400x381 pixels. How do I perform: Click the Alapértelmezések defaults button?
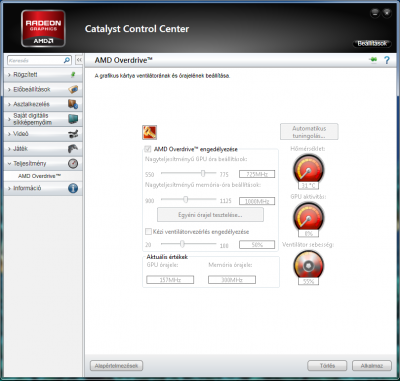(116, 366)
